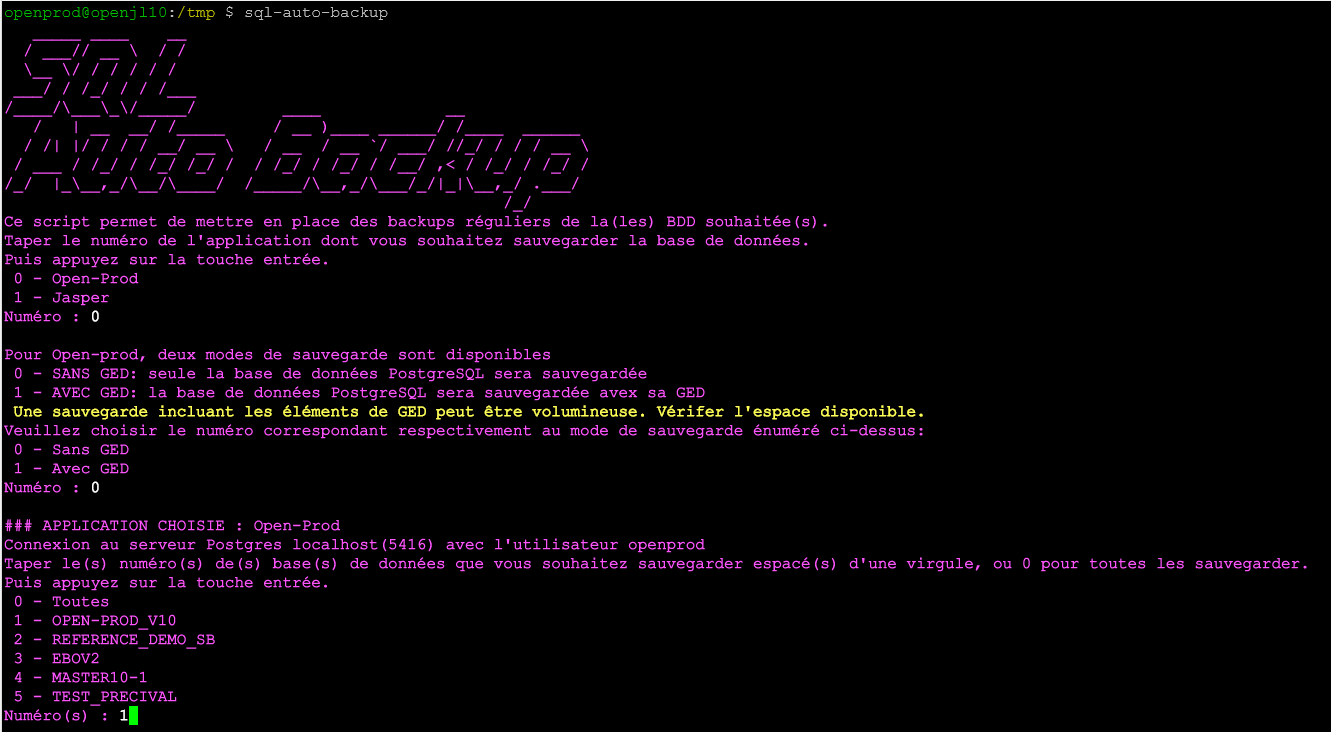
Task: Click the yellow GED backup size warning
Action: [x=469, y=412]
